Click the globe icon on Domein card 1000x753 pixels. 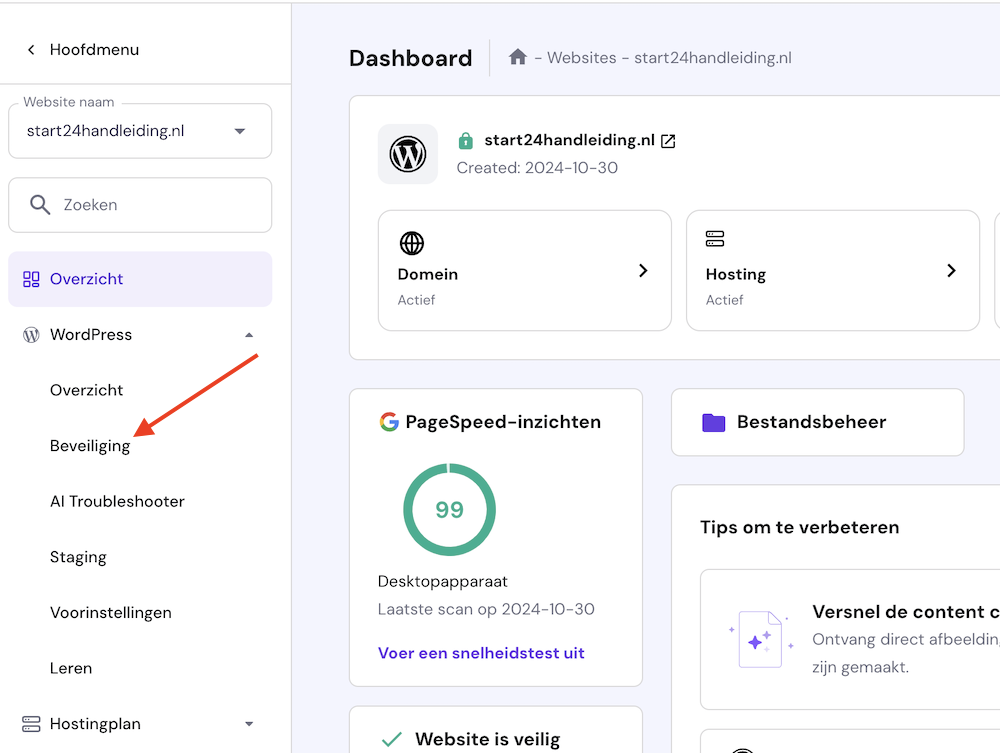[412, 243]
